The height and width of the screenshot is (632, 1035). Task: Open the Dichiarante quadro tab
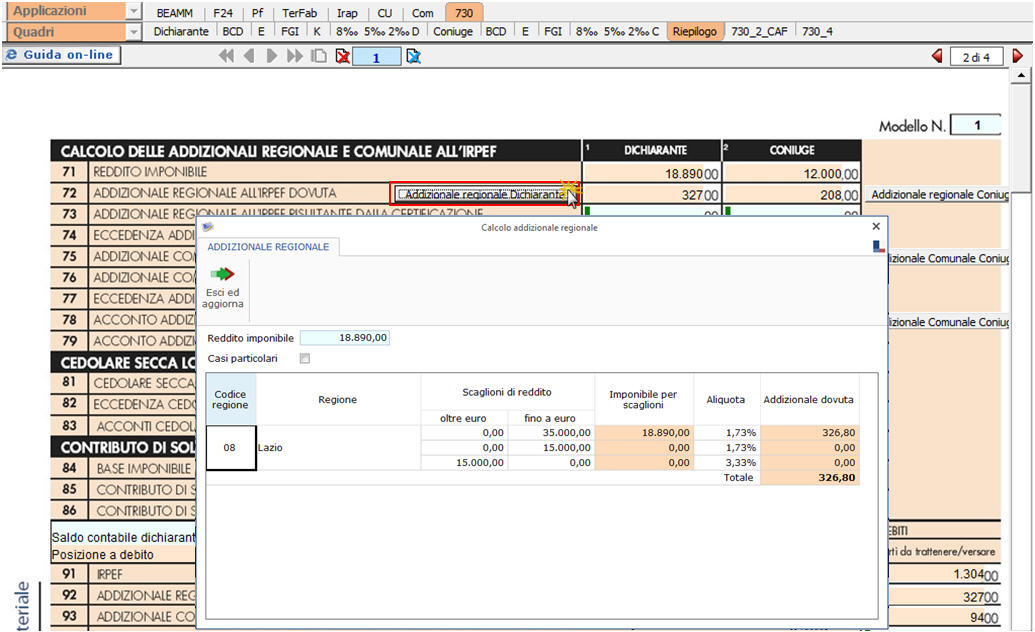(181, 31)
